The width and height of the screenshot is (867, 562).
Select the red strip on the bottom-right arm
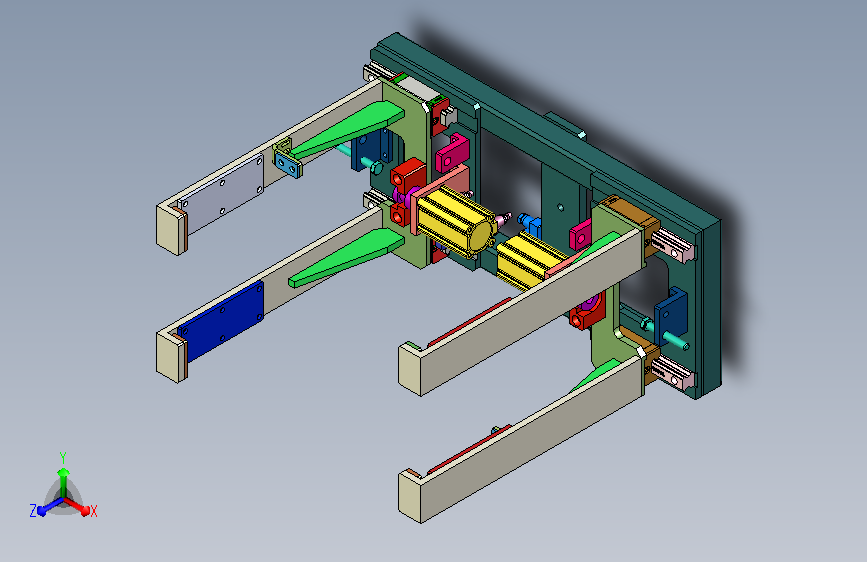[469, 448]
